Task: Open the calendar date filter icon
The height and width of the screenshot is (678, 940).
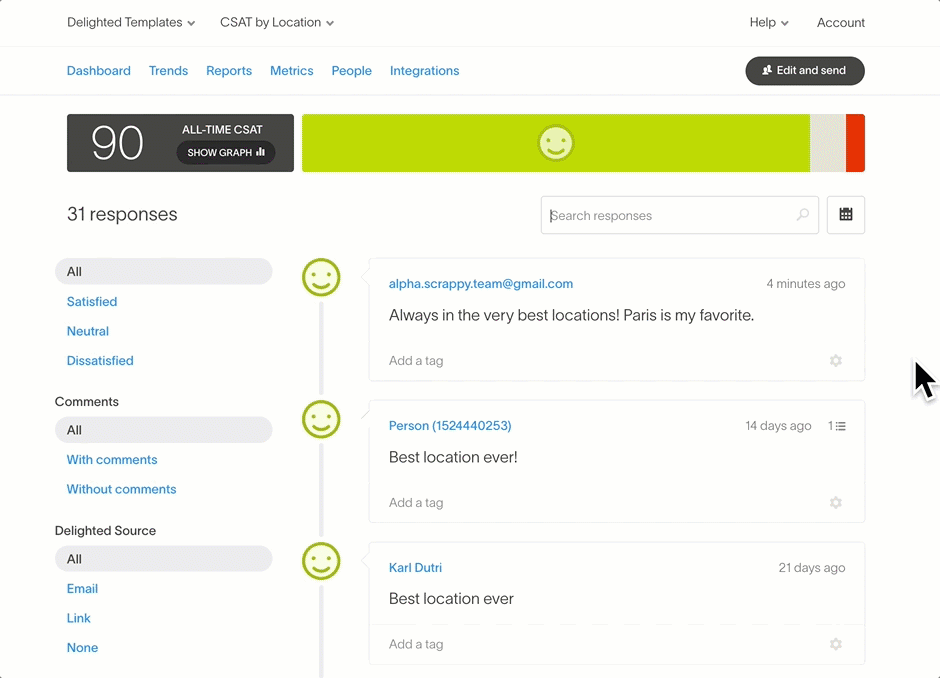Action: click(x=845, y=215)
